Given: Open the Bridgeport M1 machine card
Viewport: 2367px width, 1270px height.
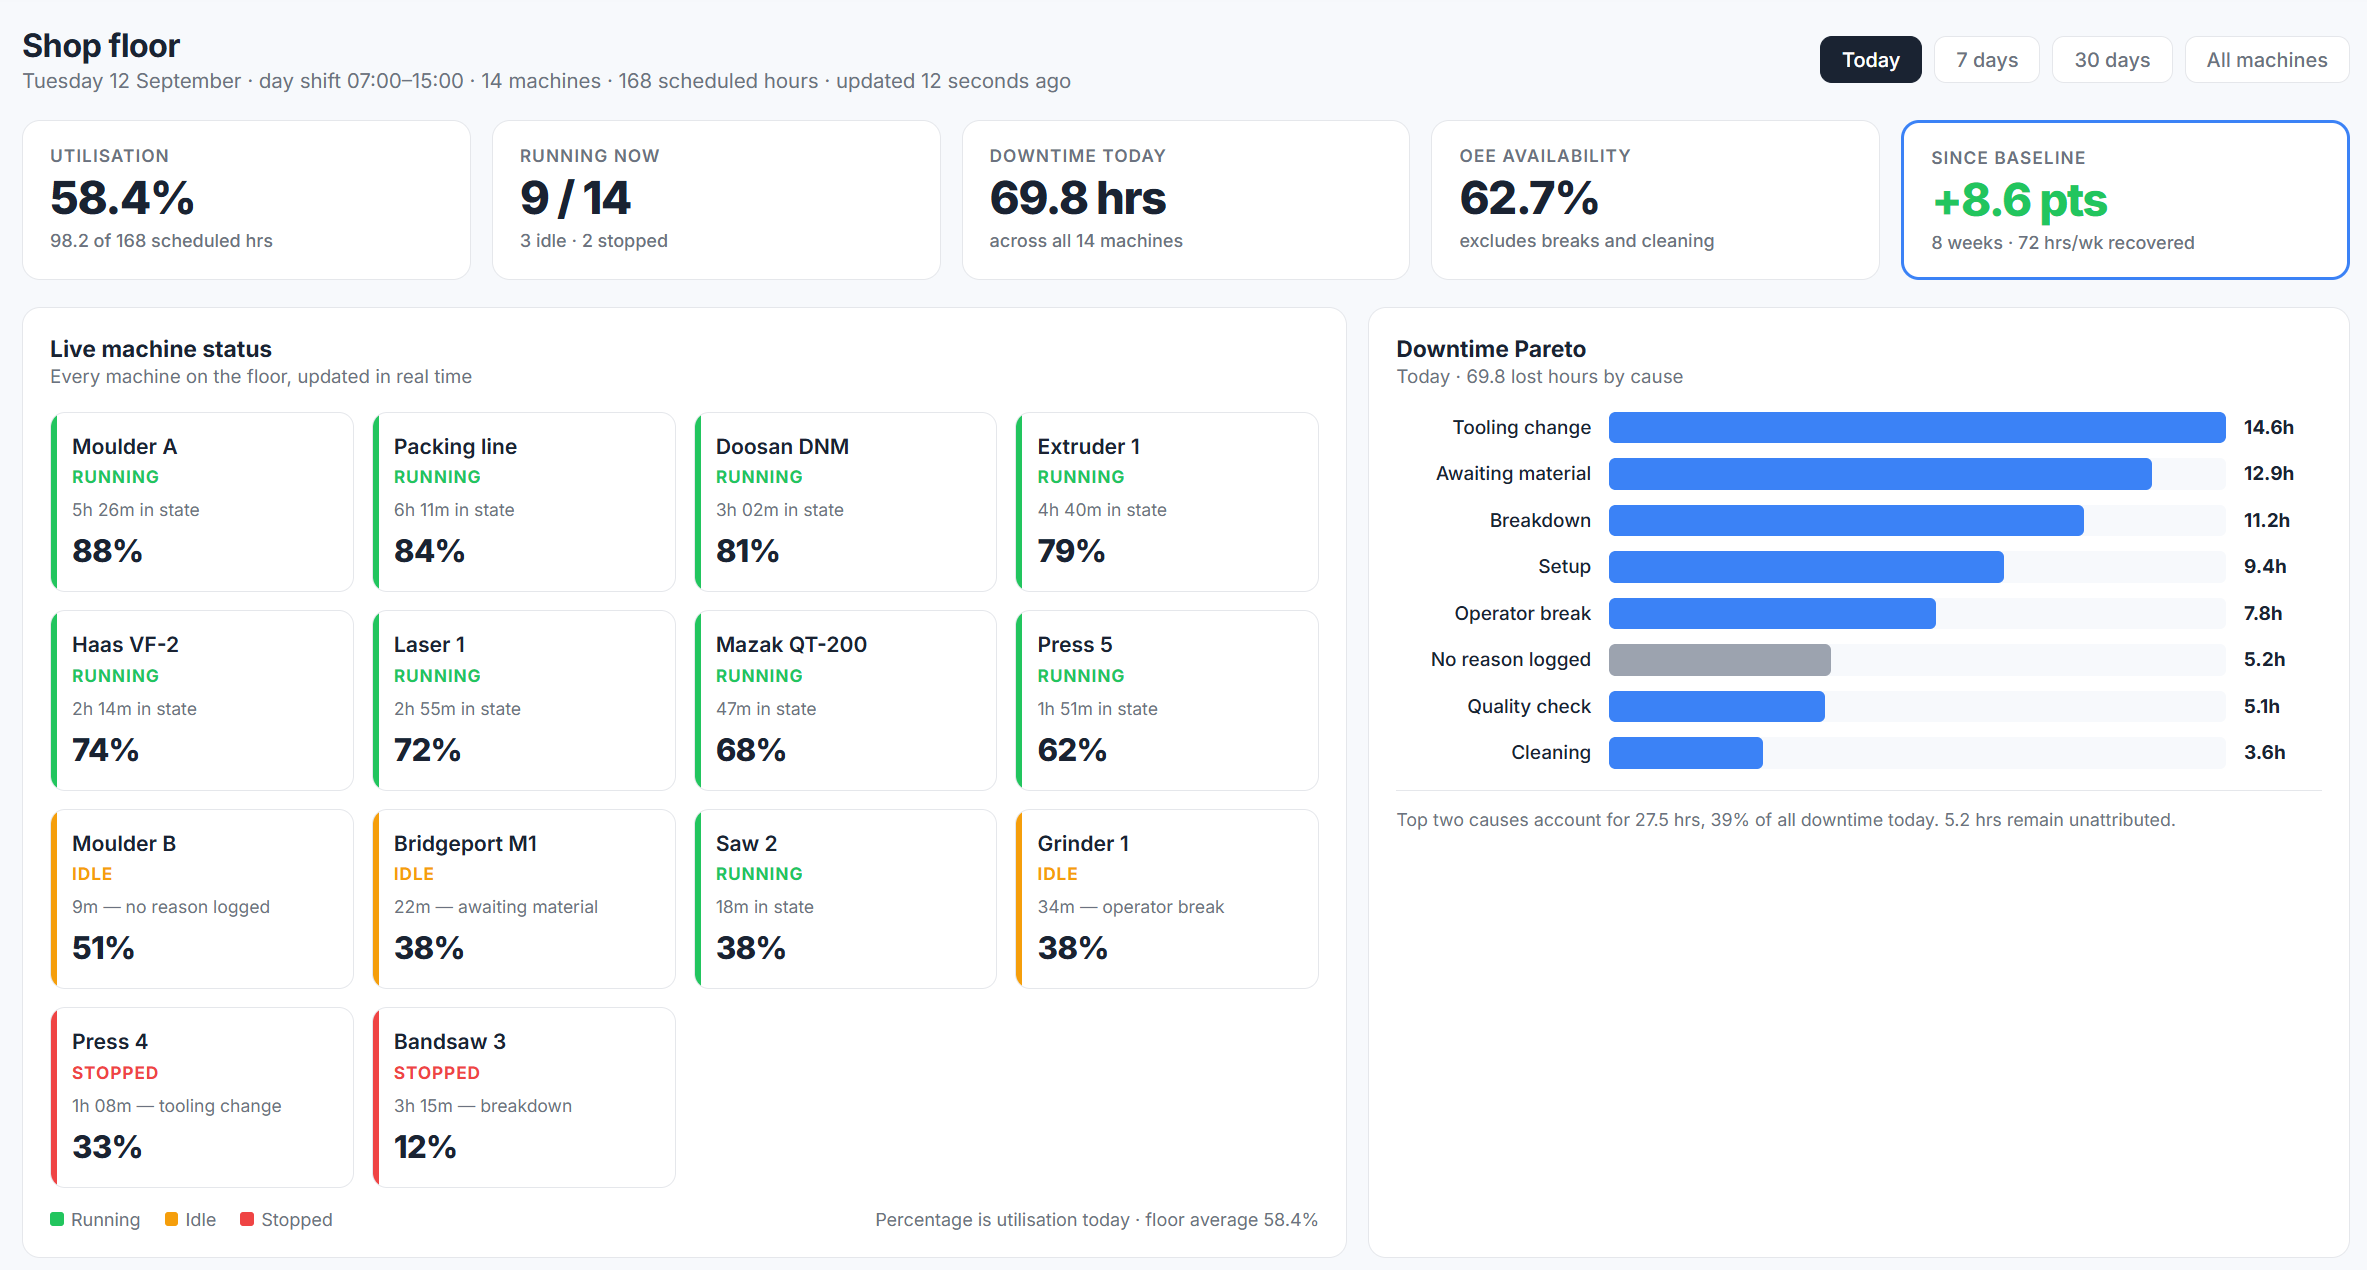Looking at the screenshot, I should tap(524, 899).
